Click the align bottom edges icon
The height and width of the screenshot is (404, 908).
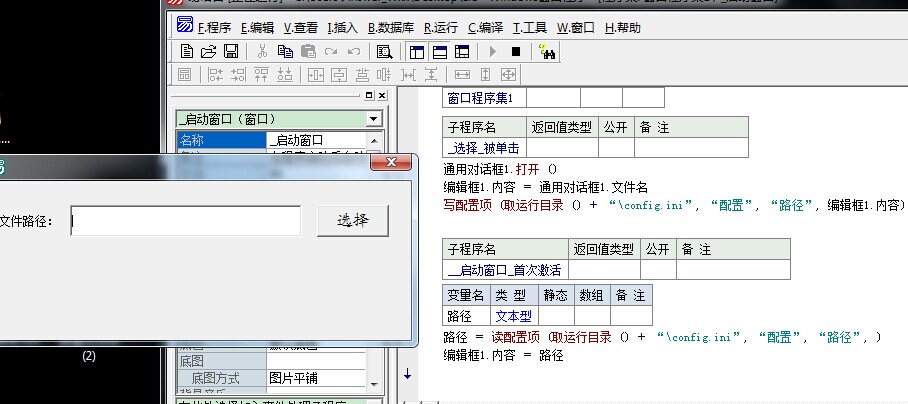[x=284, y=74]
